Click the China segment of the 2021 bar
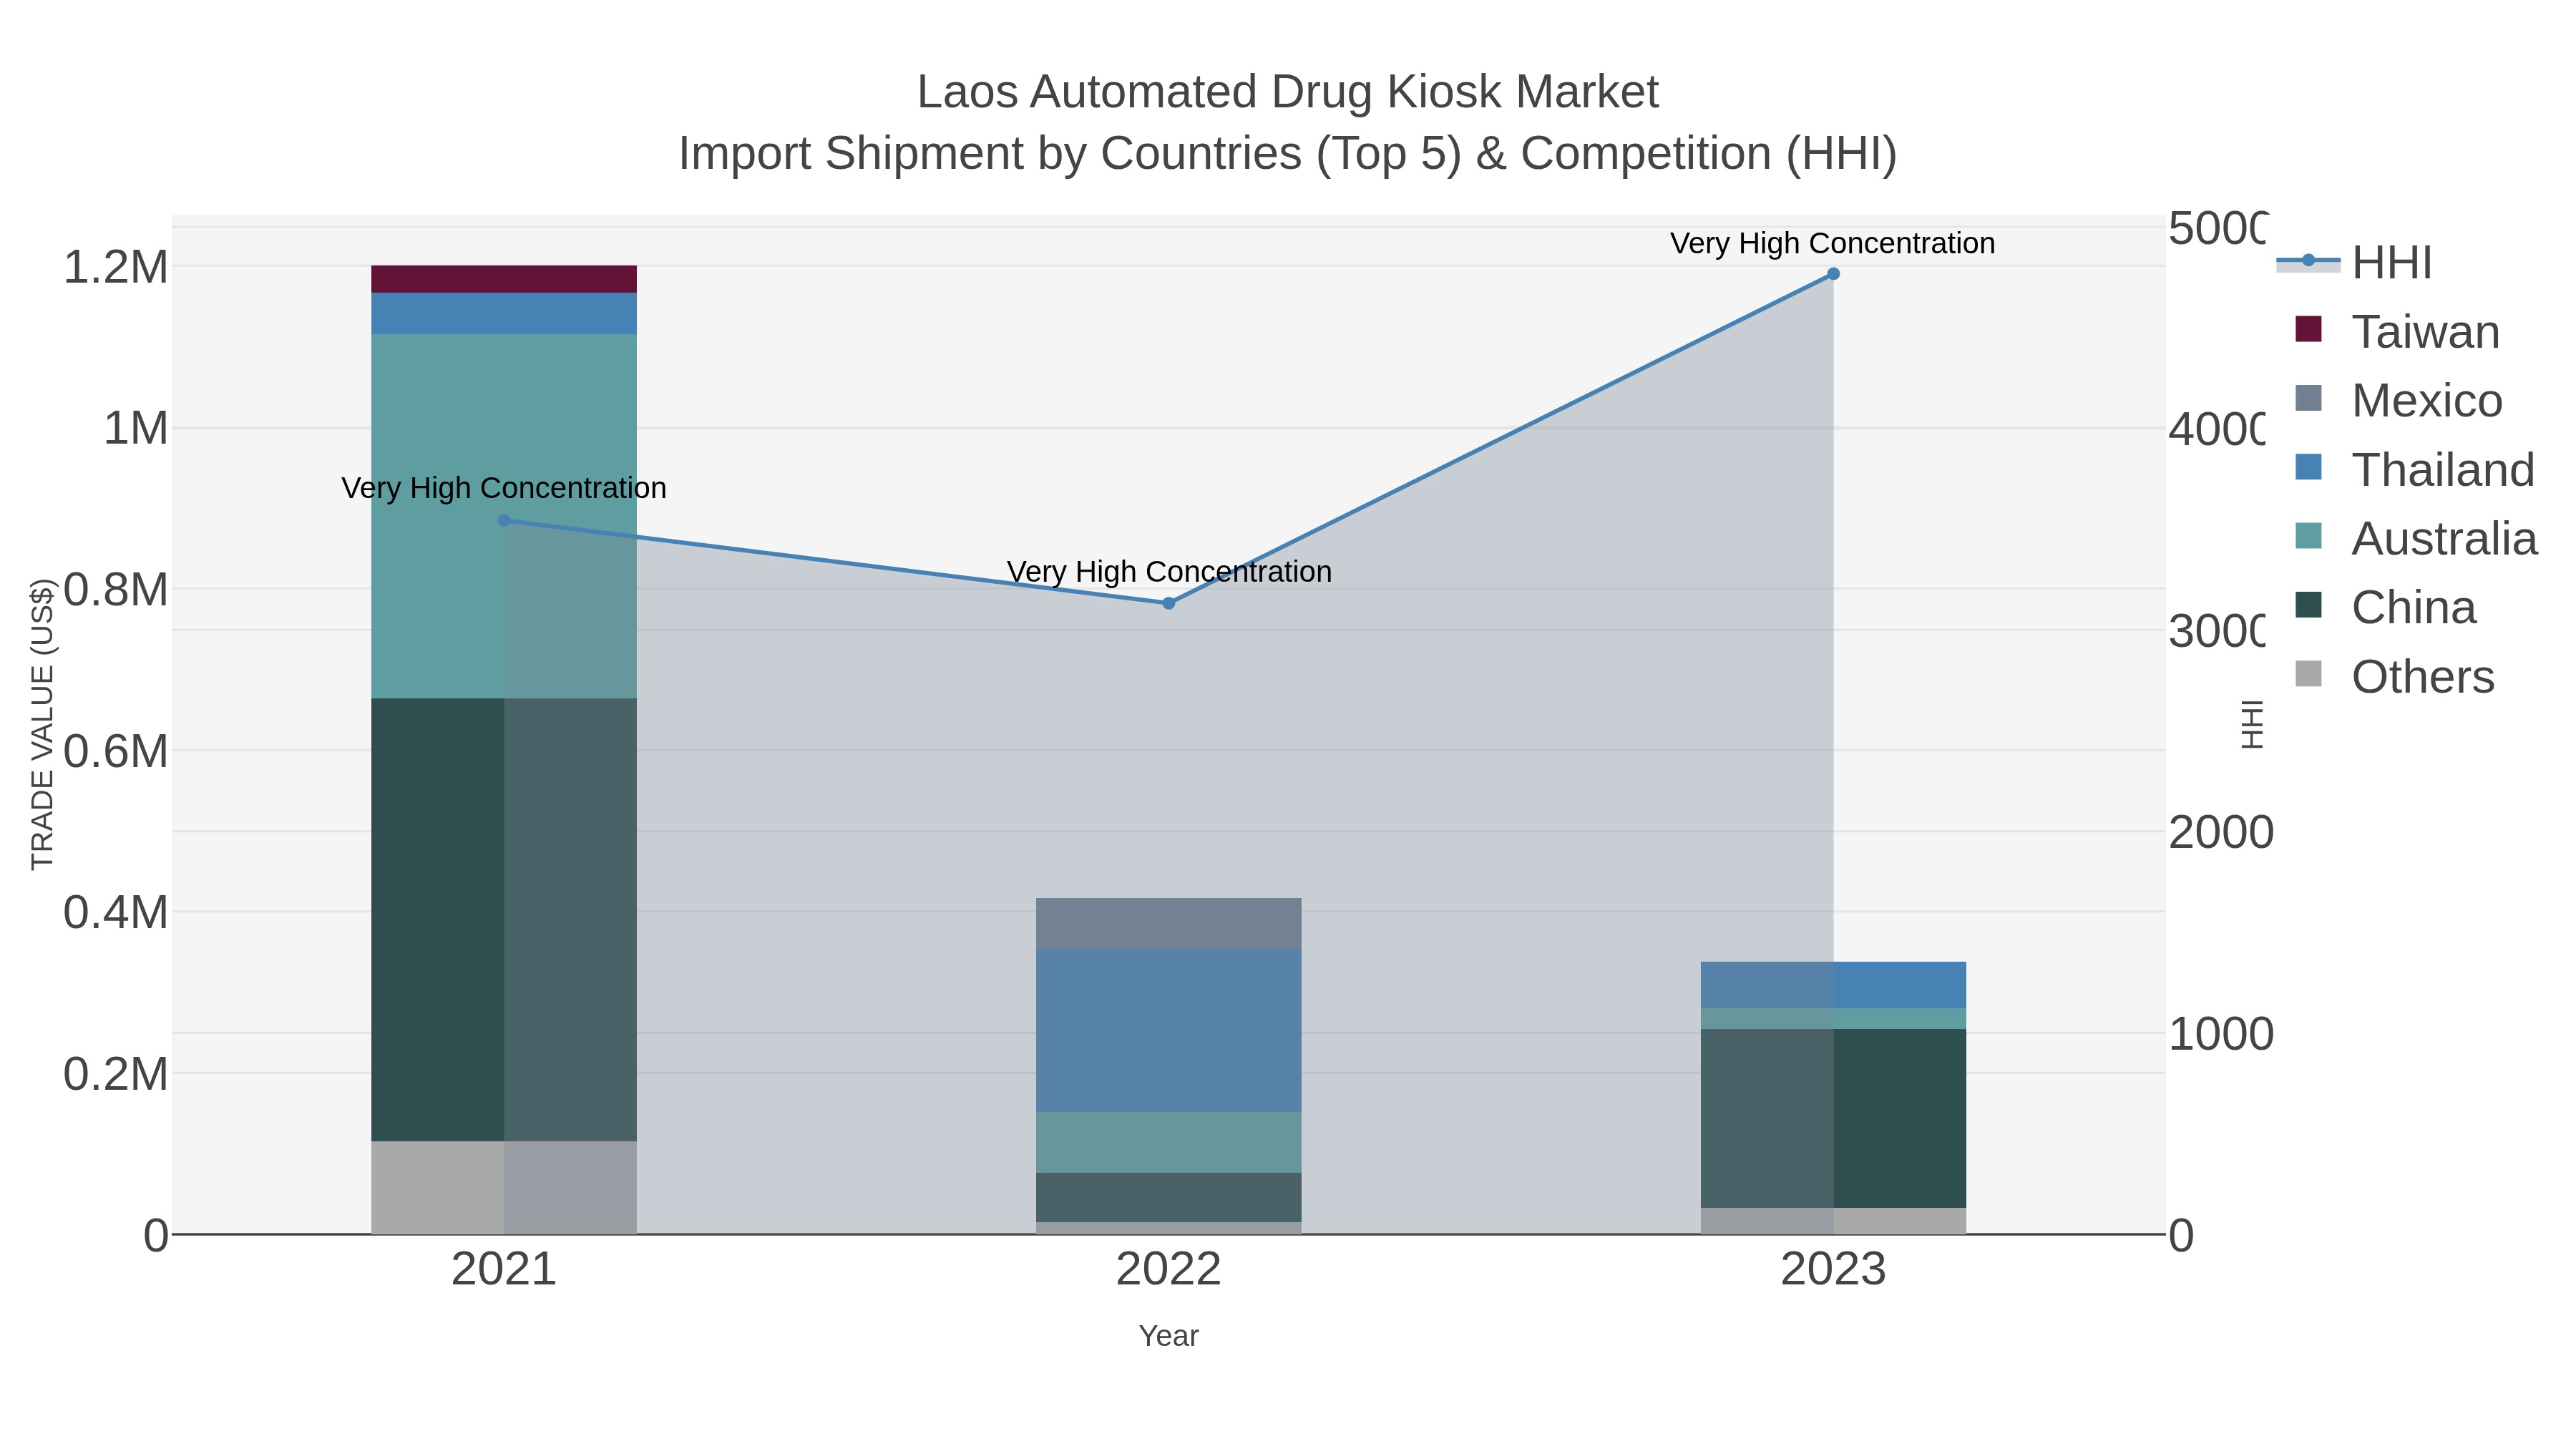Screen dimensions: 2576x1449 pyautogui.click(x=504, y=920)
